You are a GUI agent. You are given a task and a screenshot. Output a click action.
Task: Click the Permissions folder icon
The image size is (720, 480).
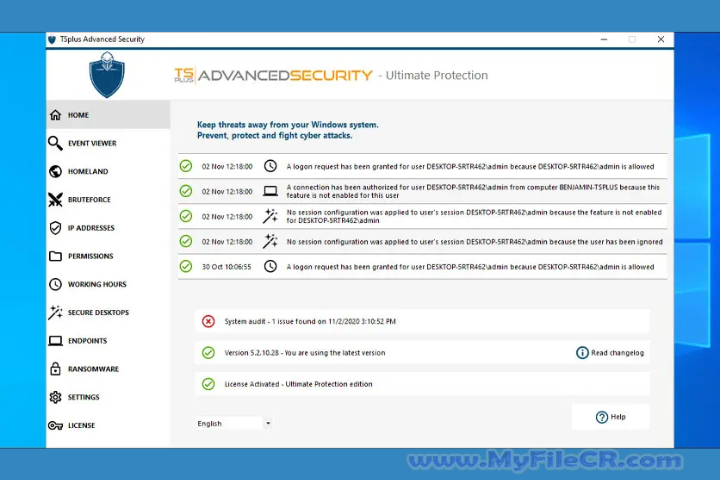point(55,256)
